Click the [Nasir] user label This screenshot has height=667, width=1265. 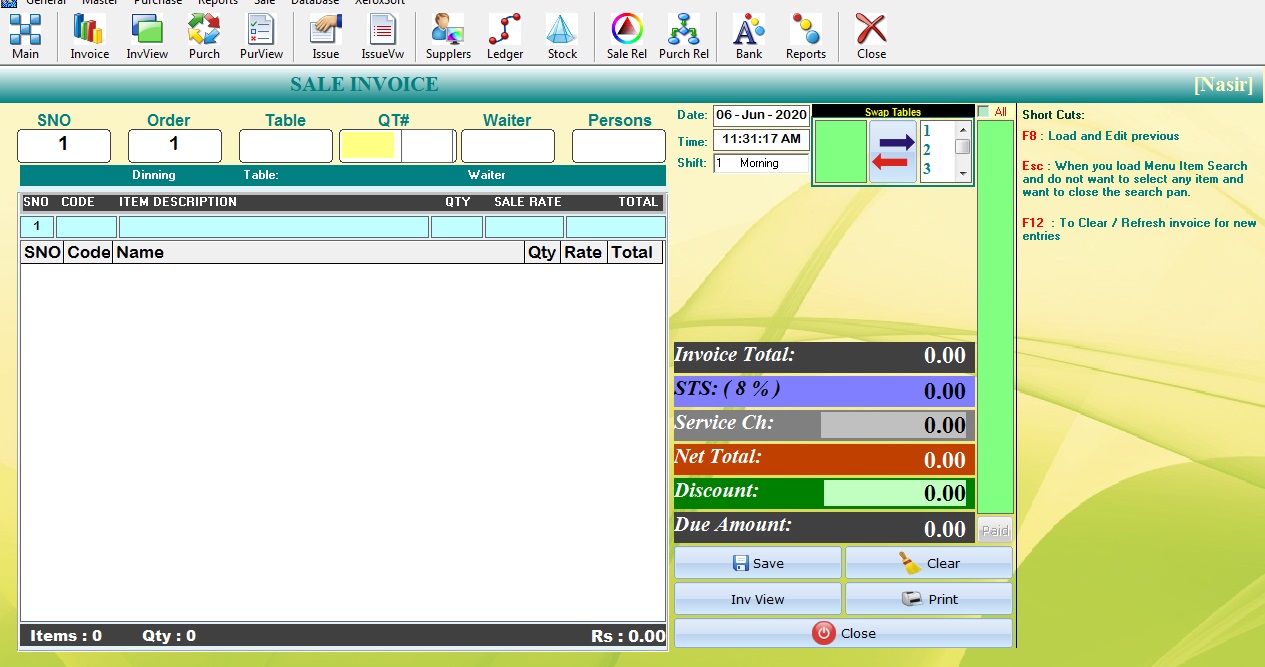[x=1223, y=84]
